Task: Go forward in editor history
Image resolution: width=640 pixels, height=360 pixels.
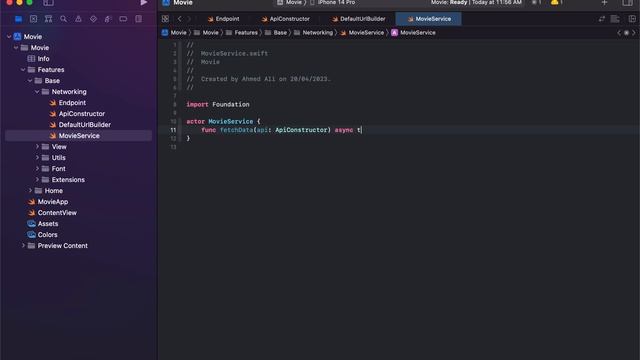Action: click(x=189, y=19)
